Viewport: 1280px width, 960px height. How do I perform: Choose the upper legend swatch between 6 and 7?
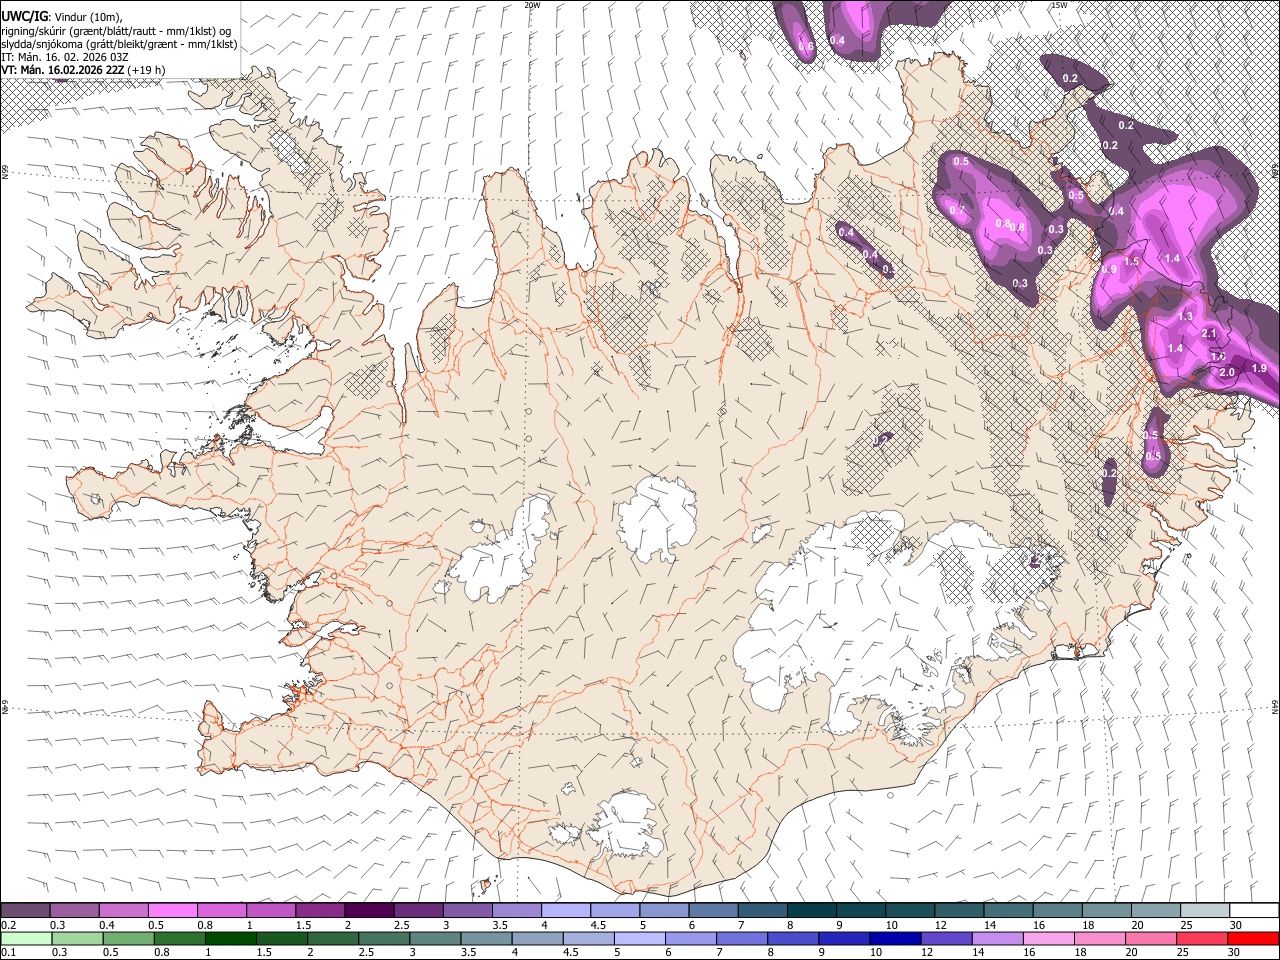pos(712,910)
